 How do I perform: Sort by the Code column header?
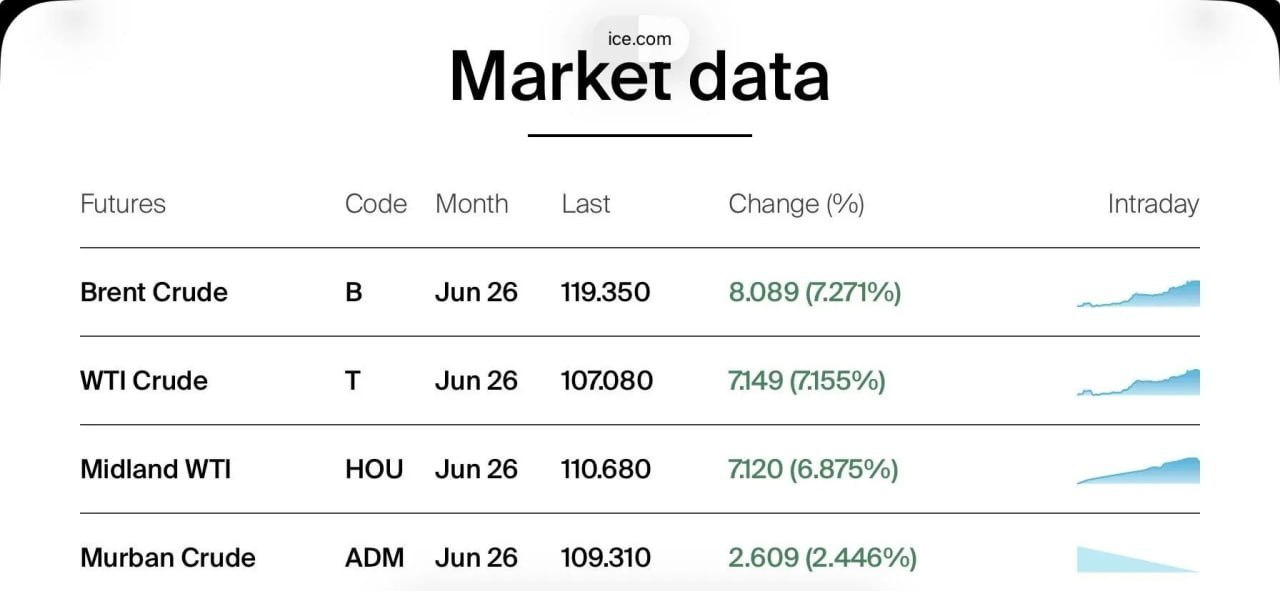pyautogui.click(x=376, y=204)
